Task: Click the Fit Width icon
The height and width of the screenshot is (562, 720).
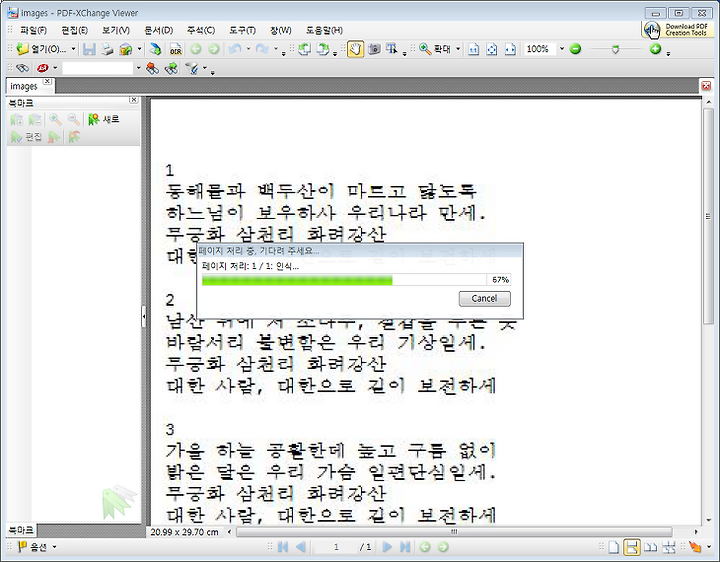Action: (x=510, y=49)
